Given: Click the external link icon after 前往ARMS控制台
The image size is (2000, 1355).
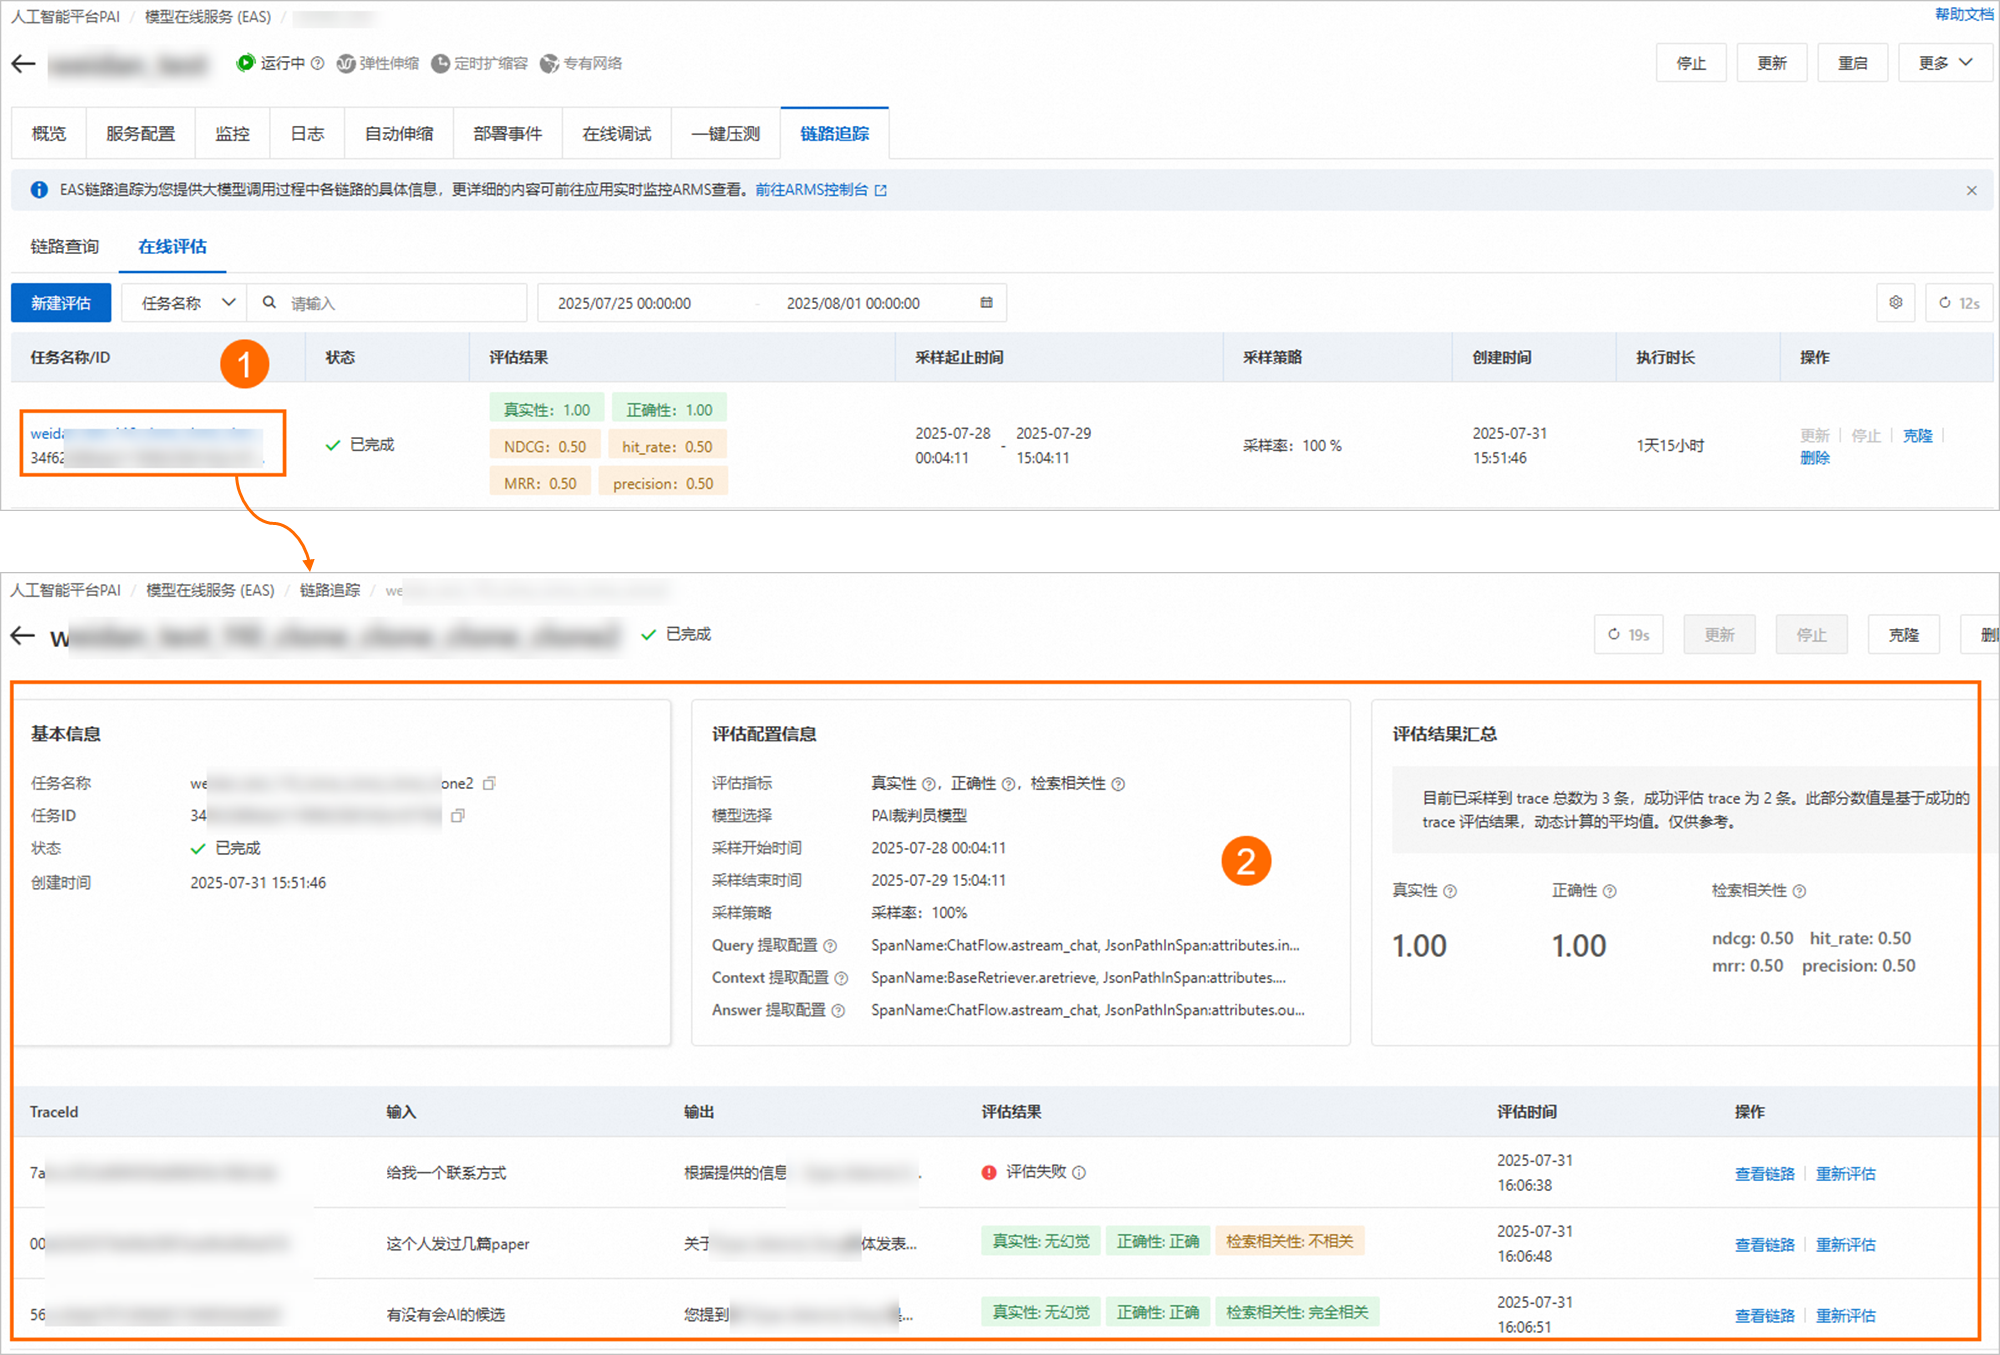Looking at the screenshot, I should click(x=880, y=190).
